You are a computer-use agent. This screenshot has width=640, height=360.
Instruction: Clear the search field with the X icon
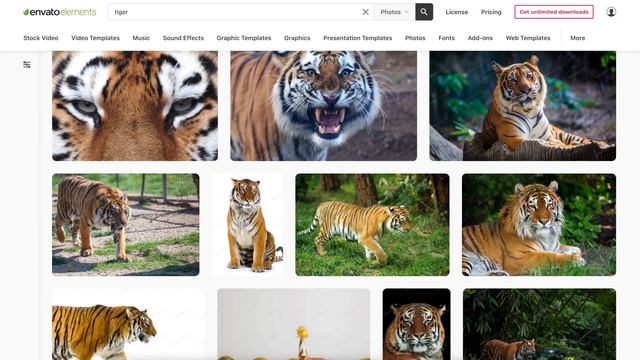pos(366,12)
